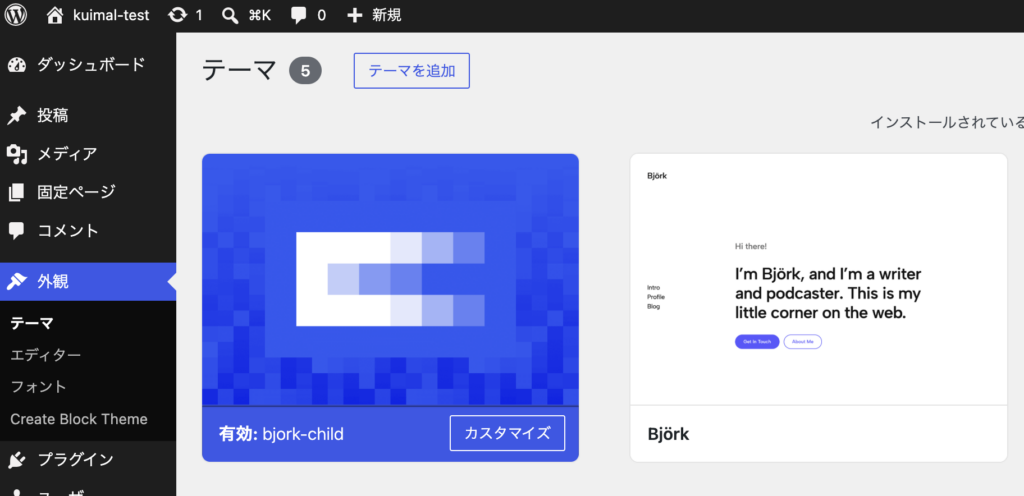Open the メディア menu
The width and height of the screenshot is (1024, 496).
click(x=67, y=154)
